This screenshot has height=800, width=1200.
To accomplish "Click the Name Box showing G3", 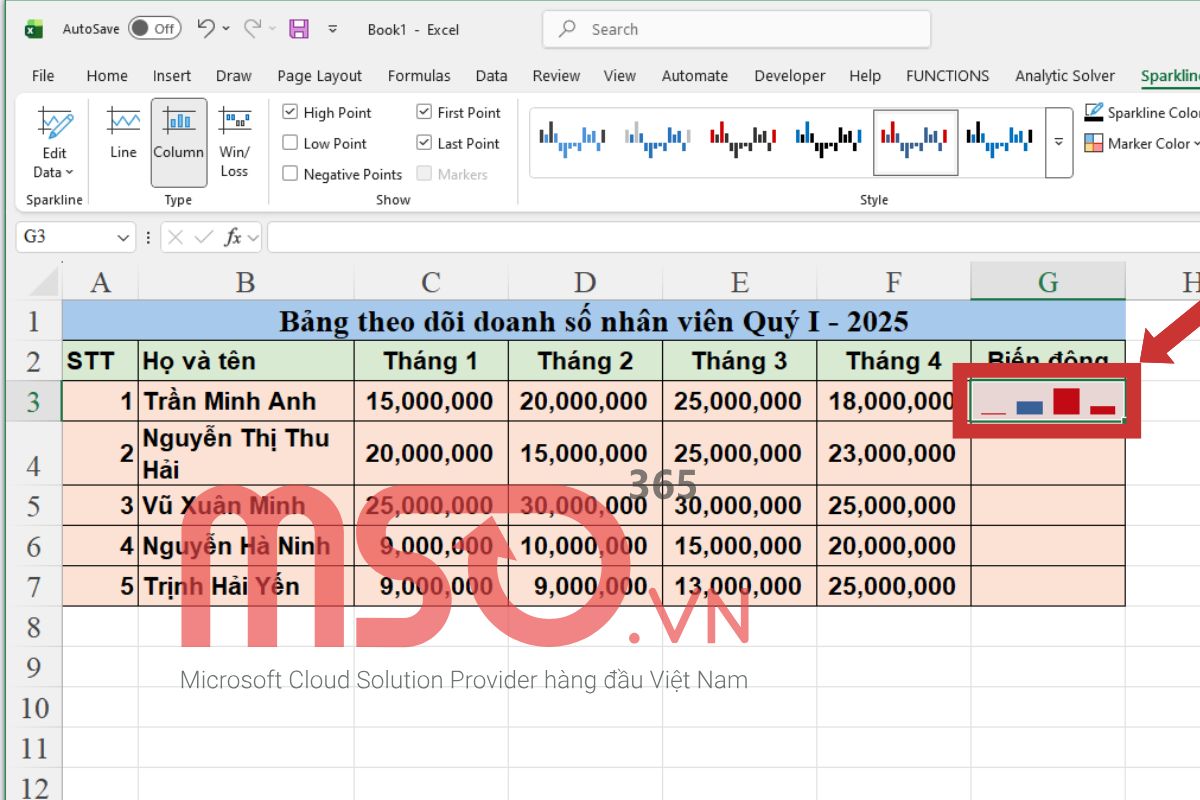I will (65, 237).
